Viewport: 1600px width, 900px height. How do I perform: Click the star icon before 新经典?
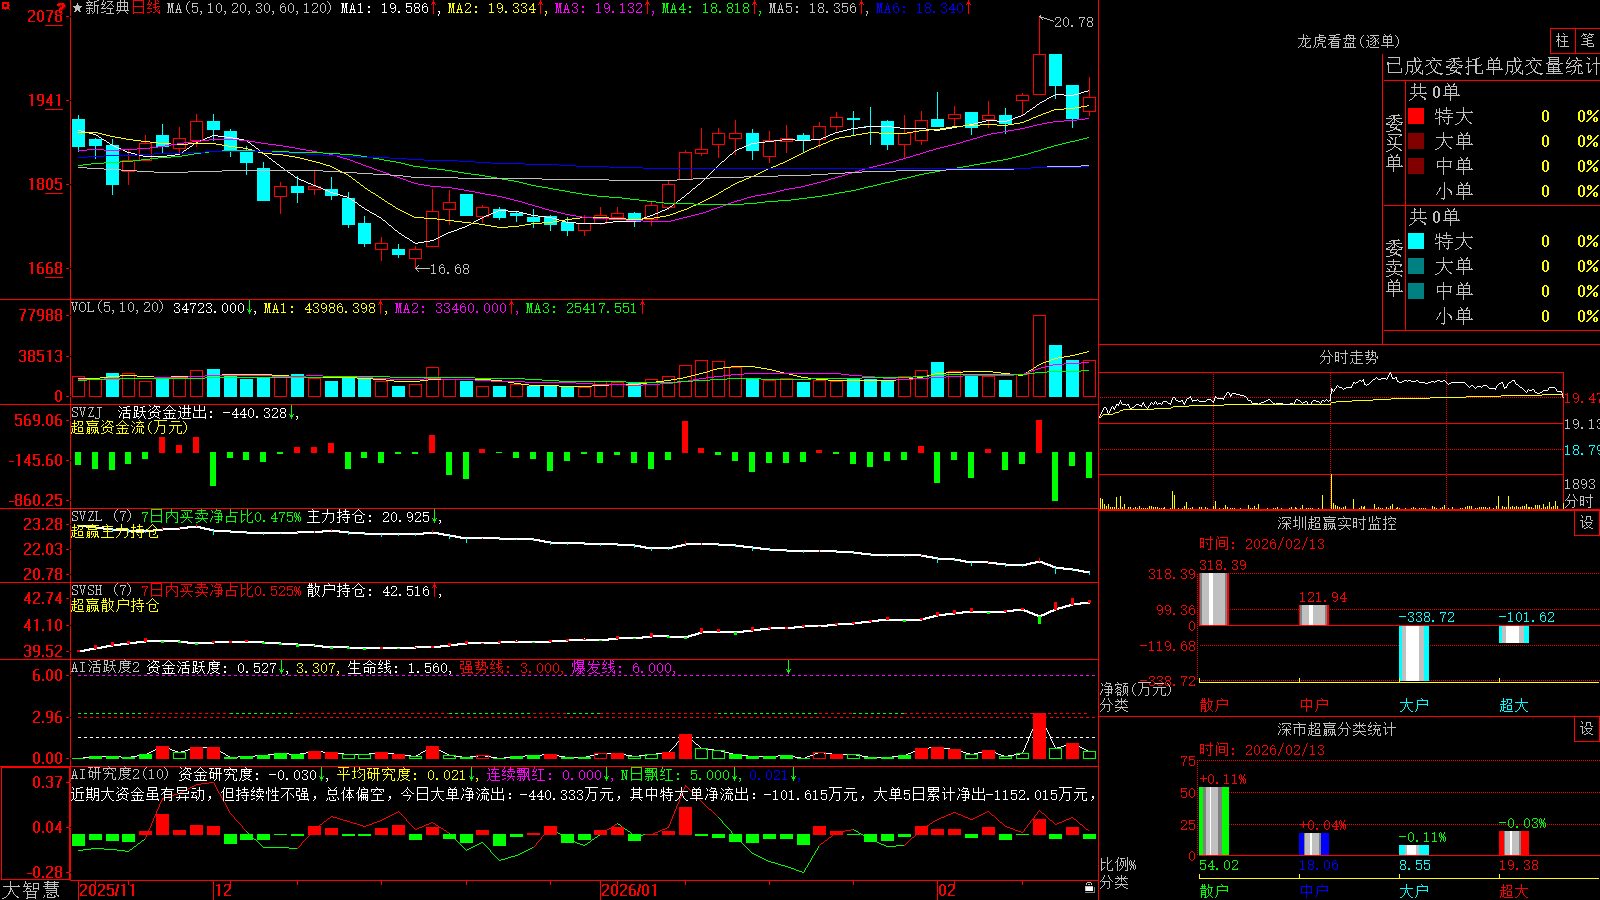77,8
